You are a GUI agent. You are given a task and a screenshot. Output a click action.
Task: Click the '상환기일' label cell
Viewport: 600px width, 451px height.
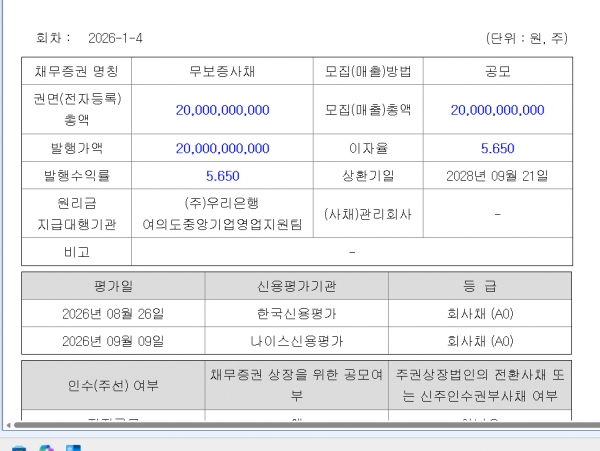(x=368, y=175)
